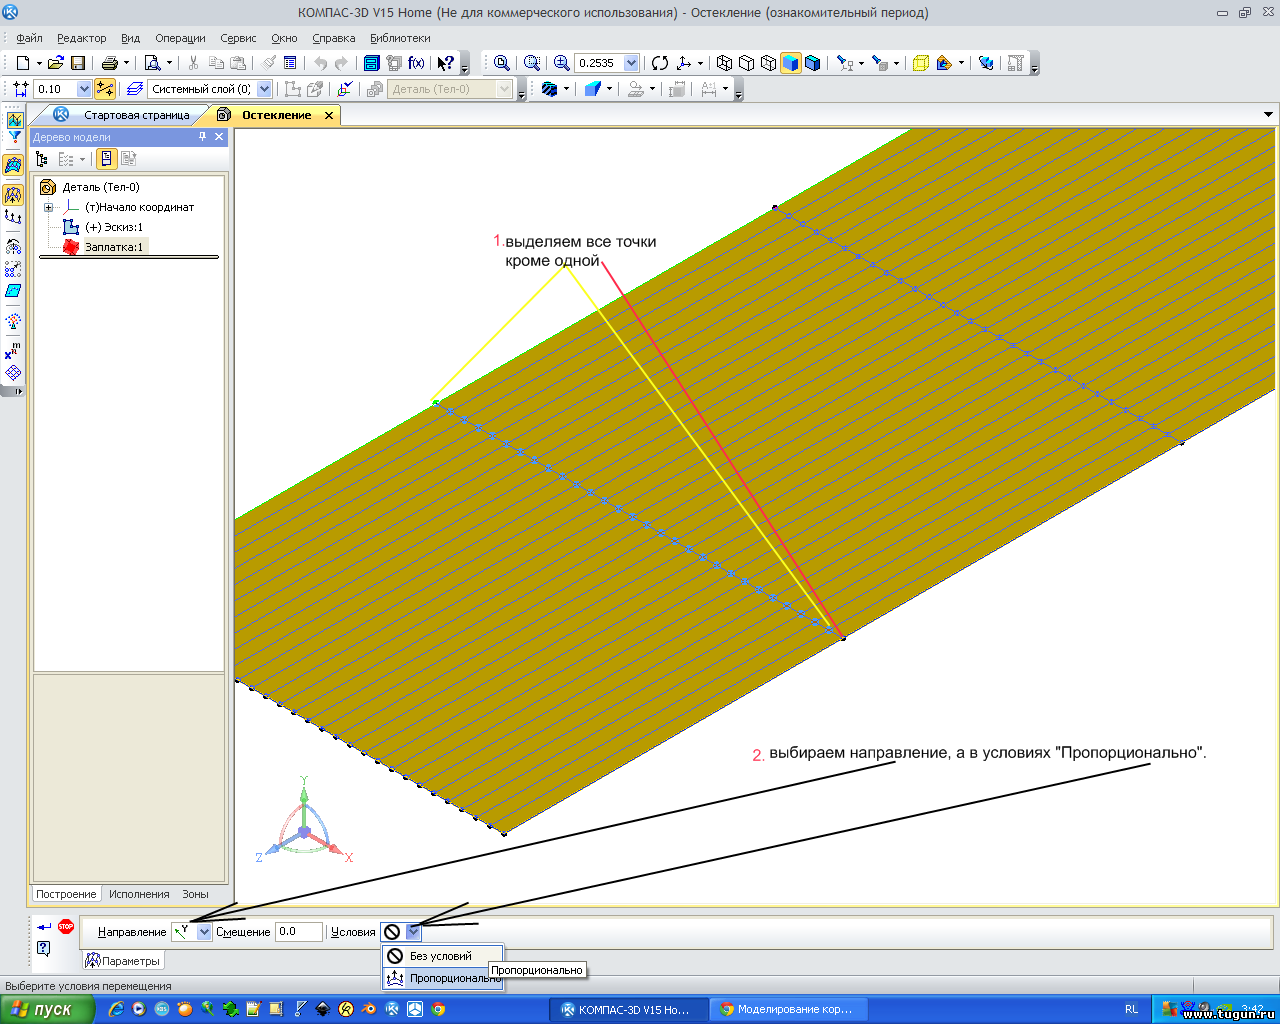Screen dimensions: 1280x1024
Task: Open orientation dropdown arrow next to axes icon
Action: [x=700, y=63]
